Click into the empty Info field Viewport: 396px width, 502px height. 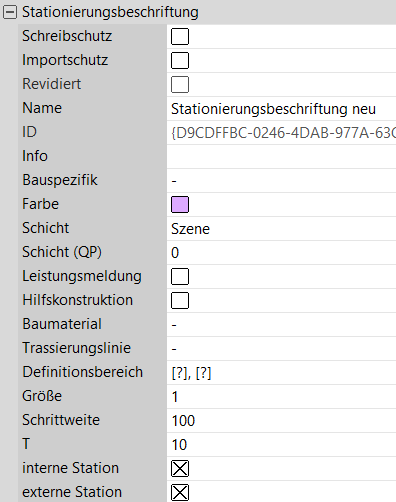pyautogui.click(x=281, y=157)
